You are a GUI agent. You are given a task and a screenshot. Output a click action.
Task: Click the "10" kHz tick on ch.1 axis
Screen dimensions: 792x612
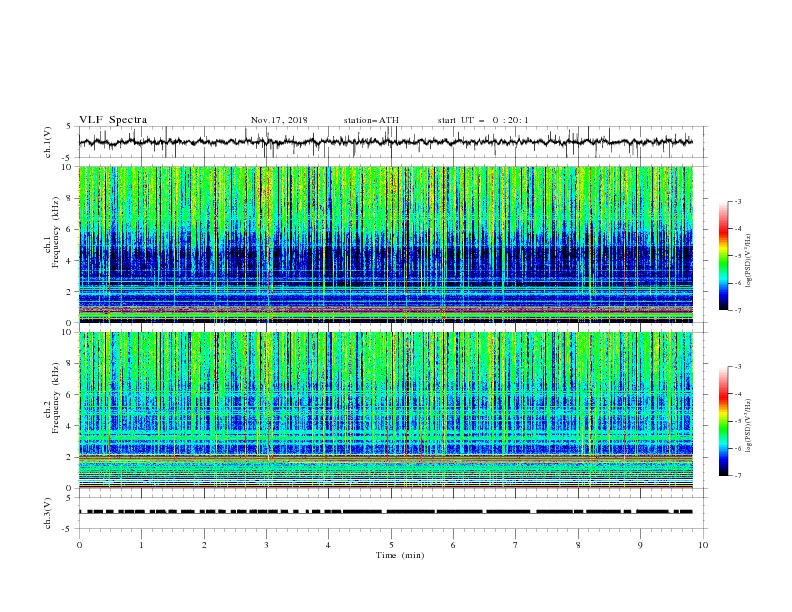coord(68,167)
